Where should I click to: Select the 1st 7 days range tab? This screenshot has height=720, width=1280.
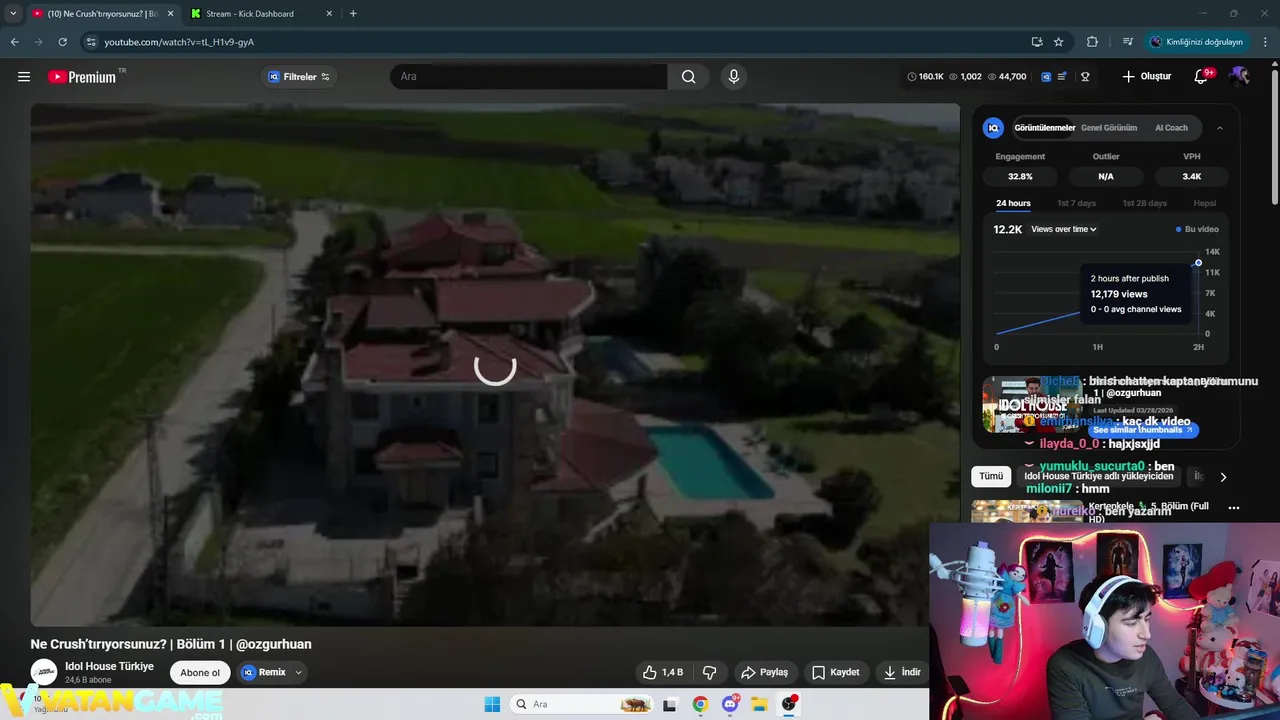[x=1076, y=203]
